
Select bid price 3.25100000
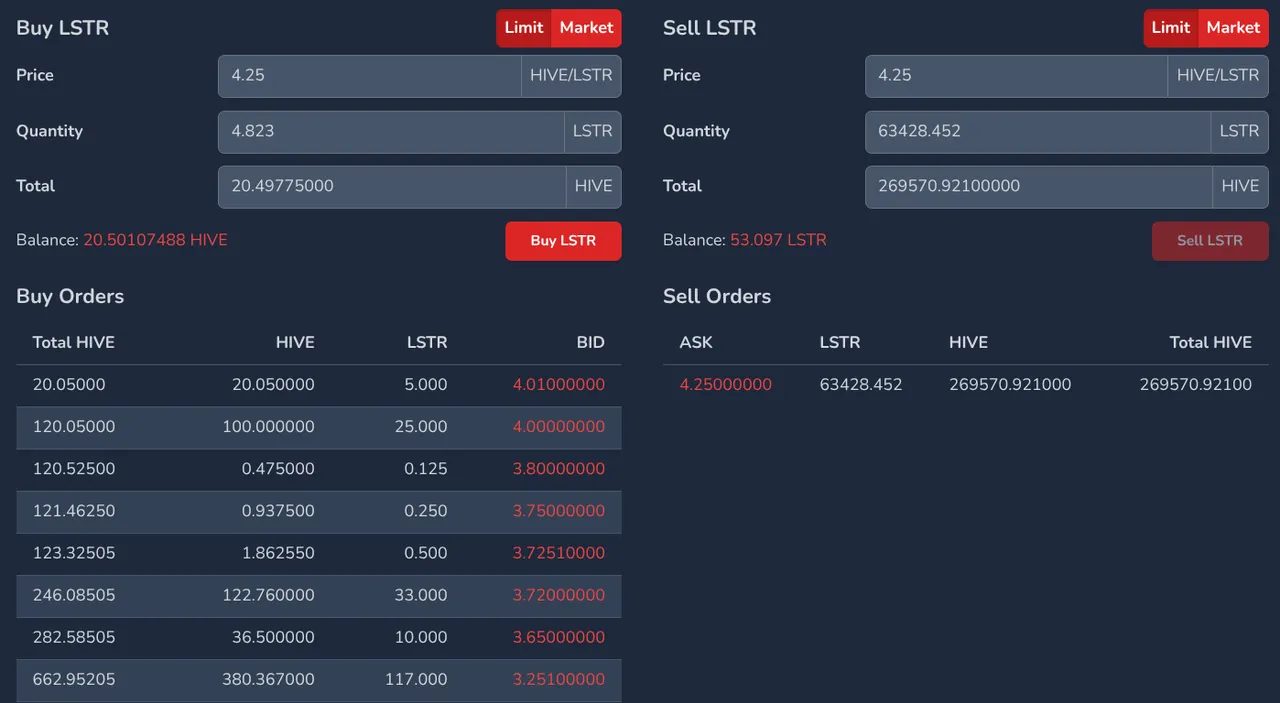558,679
